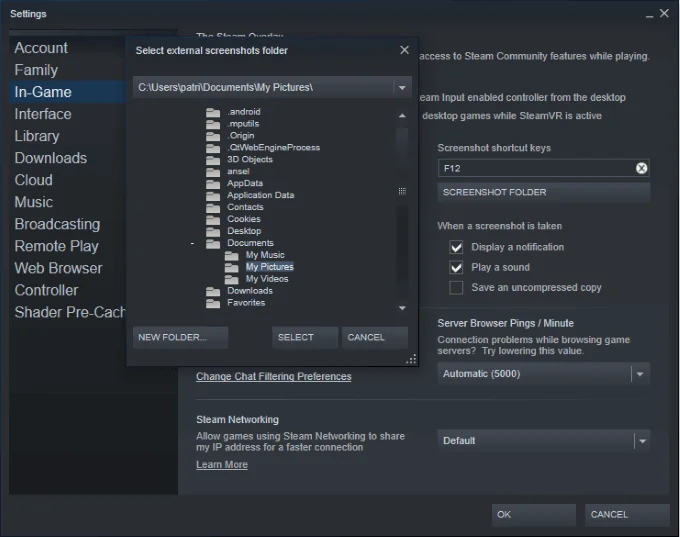Click the Cookies folder icon
This screenshot has width=680, height=537.
point(212,220)
